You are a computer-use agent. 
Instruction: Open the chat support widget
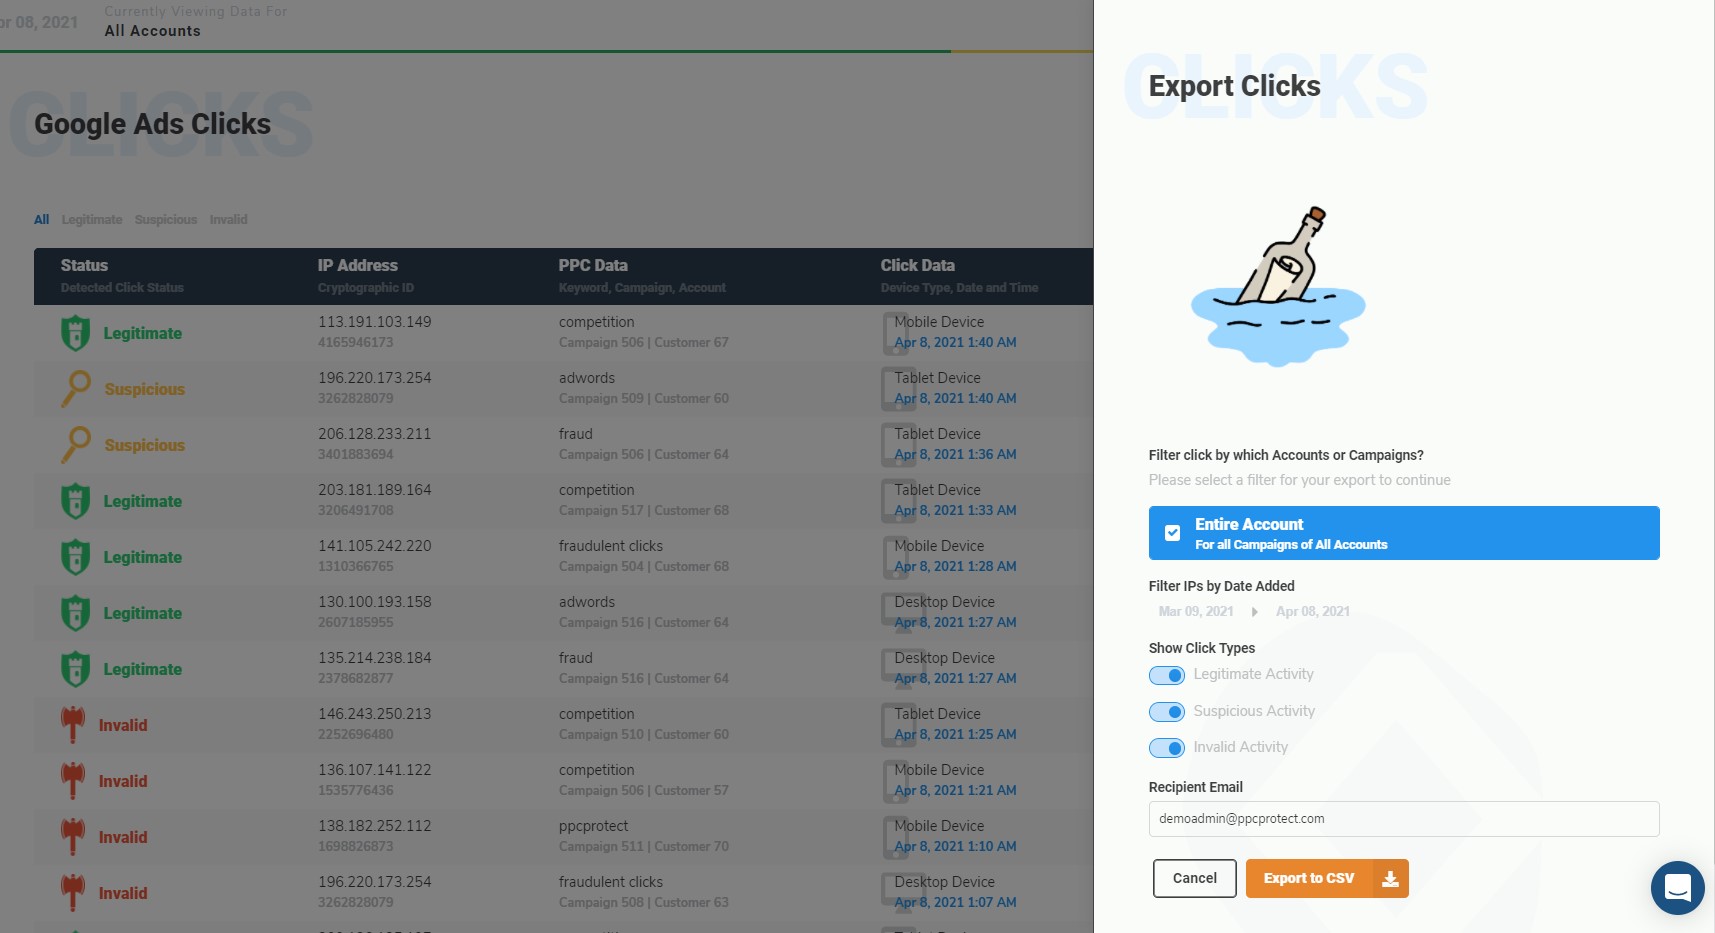point(1677,887)
